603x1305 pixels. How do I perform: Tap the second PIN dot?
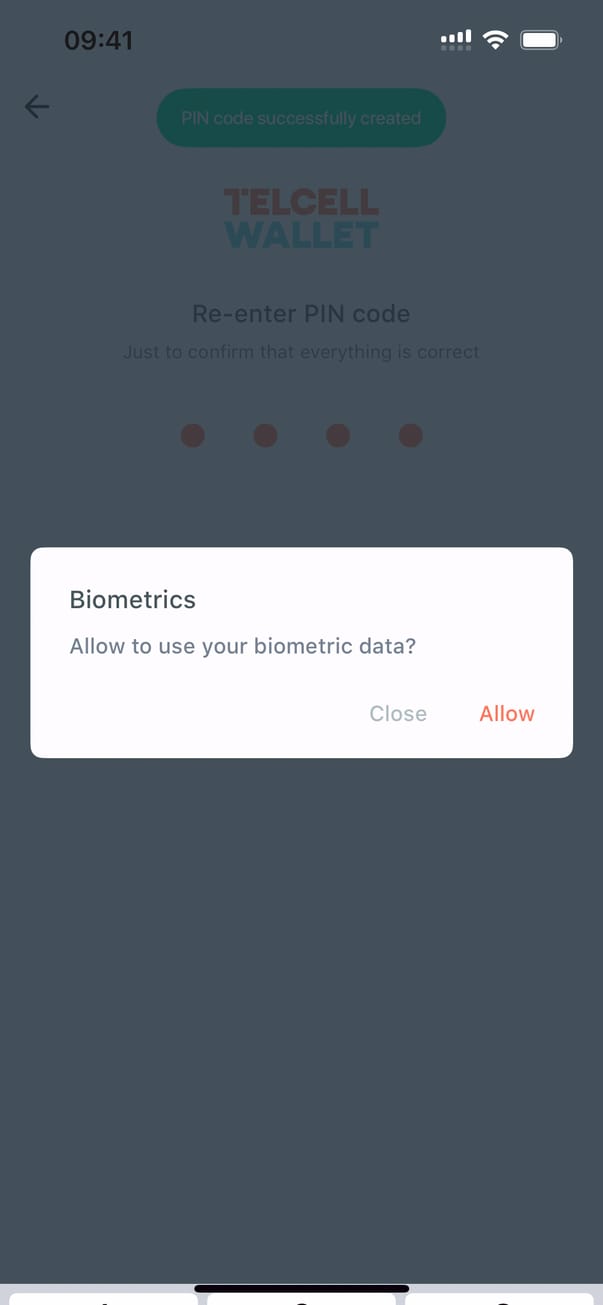coord(265,435)
